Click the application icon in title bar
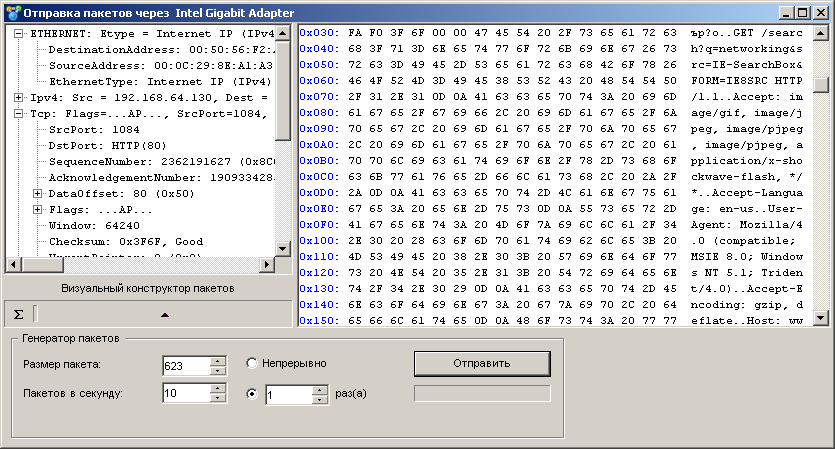 point(13,13)
